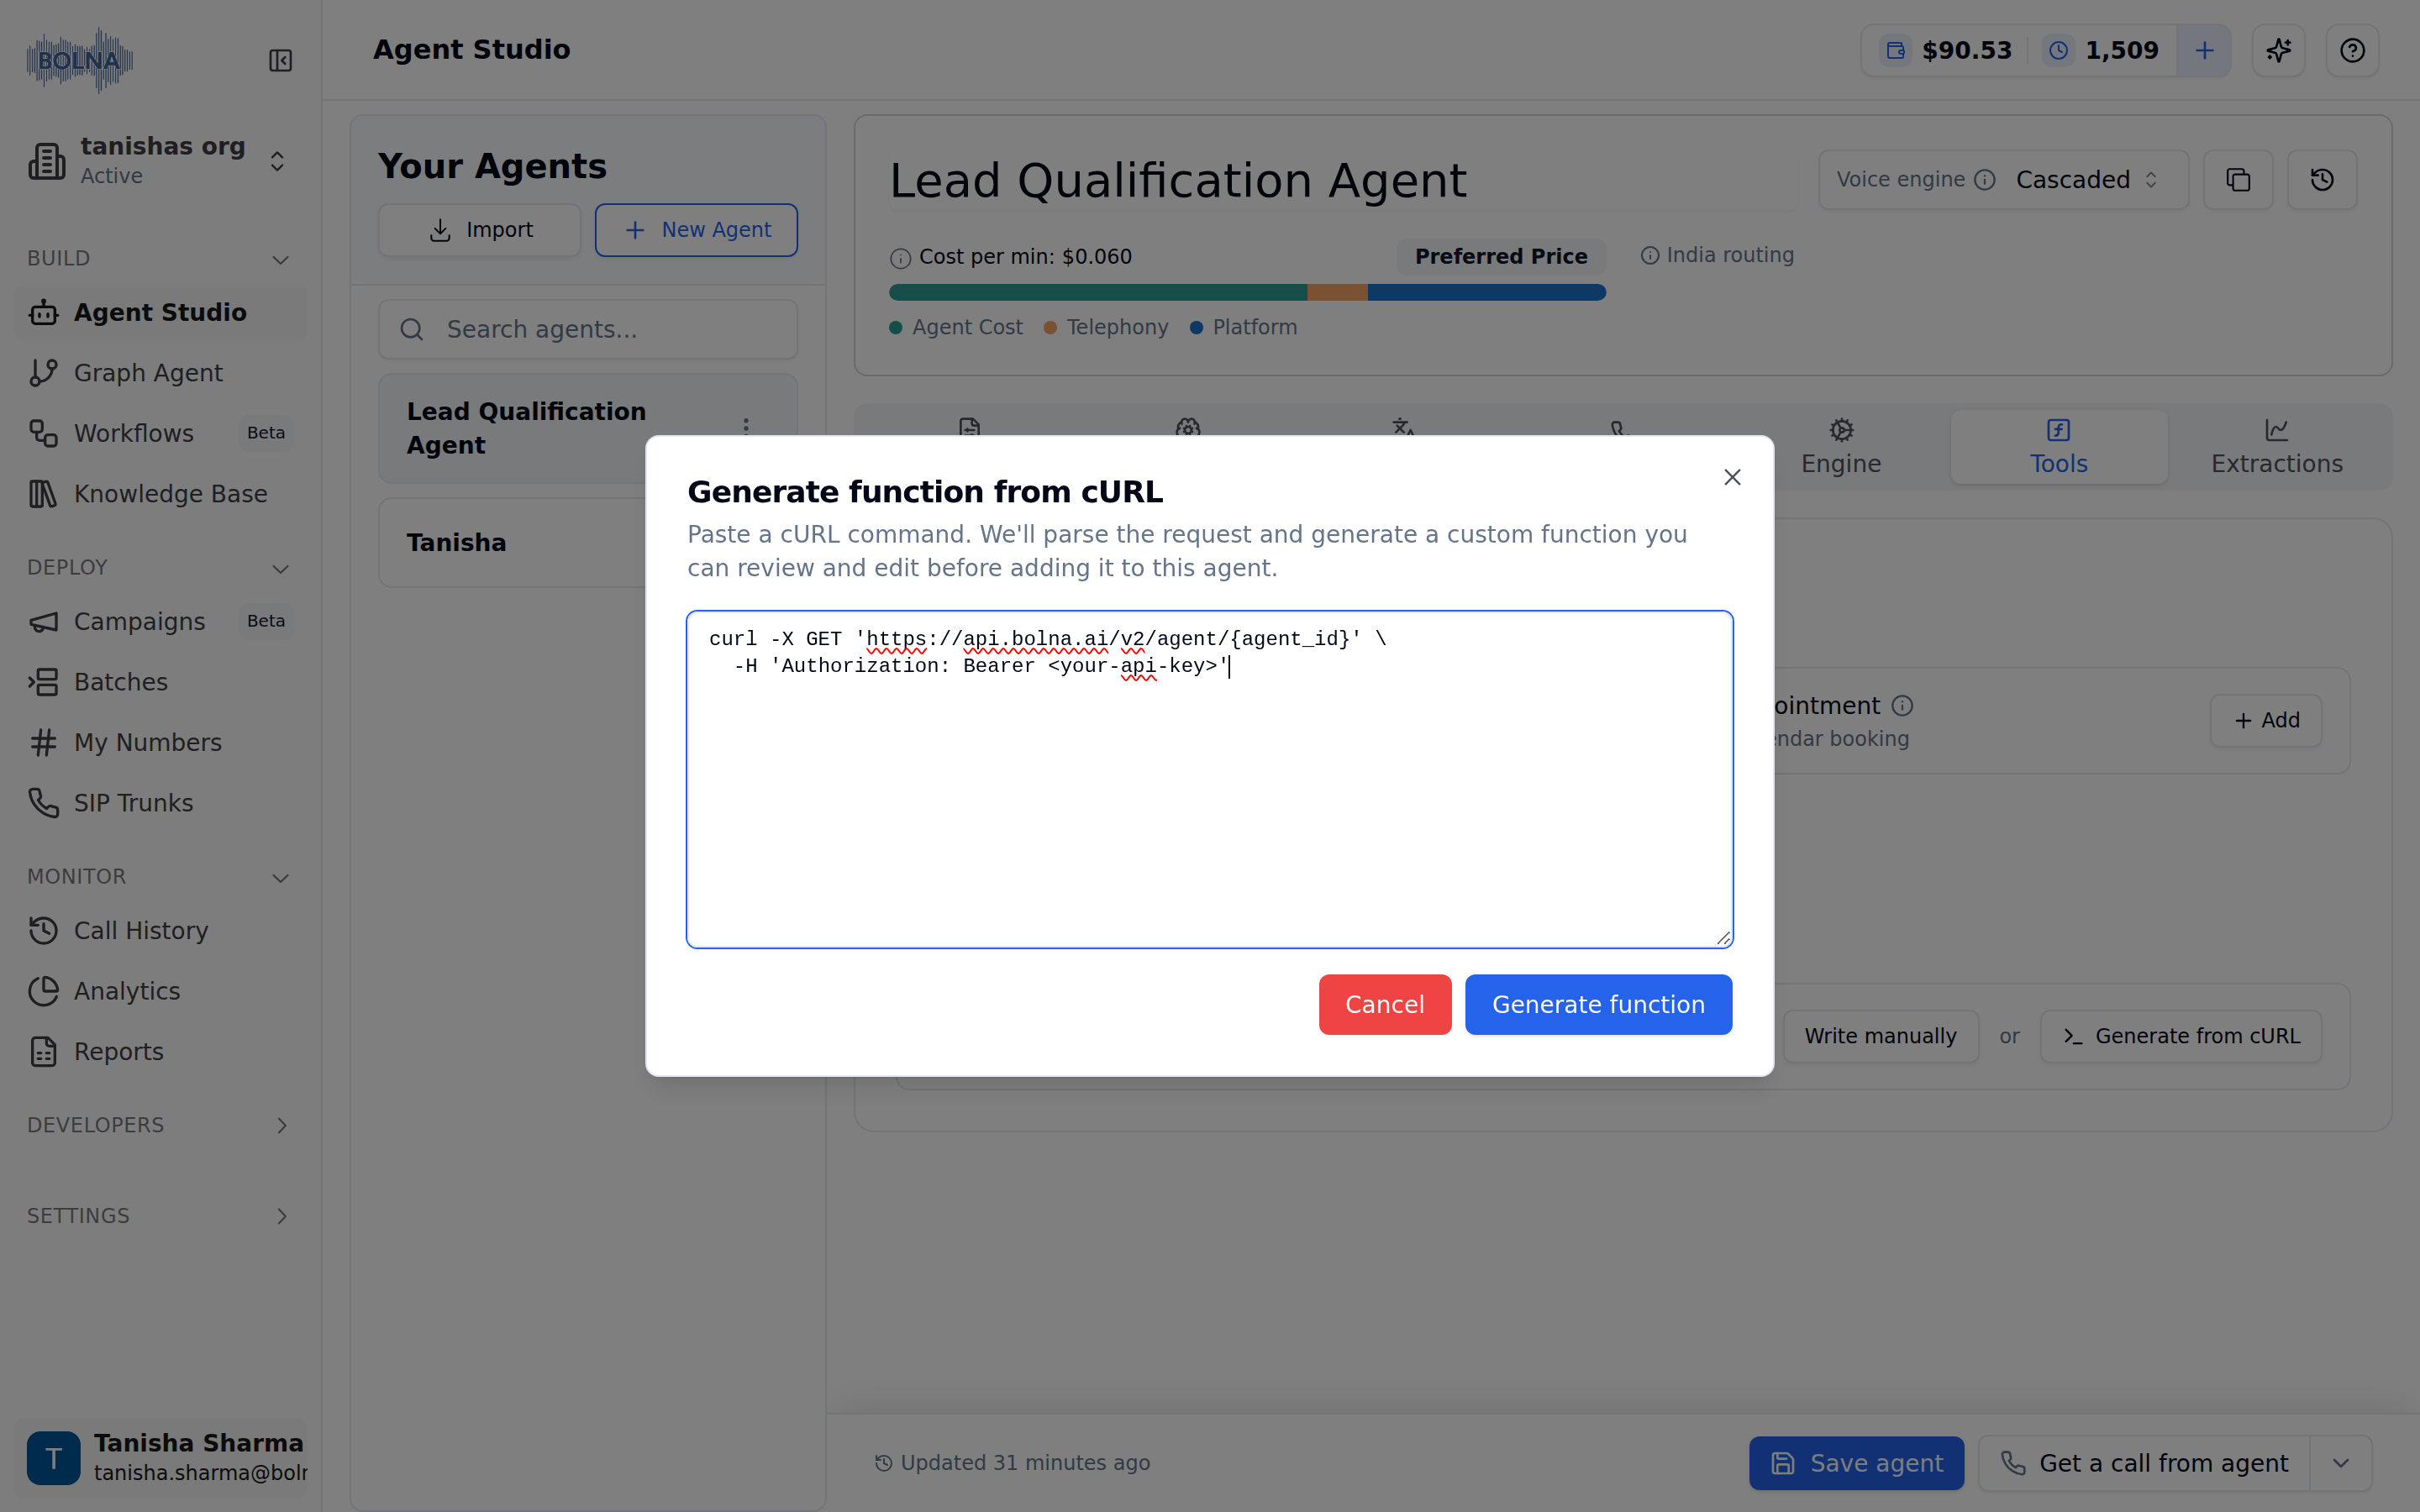Click Write manually button
The width and height of the screenshot is (2420, 1512).
(x=1880, y=1036)
